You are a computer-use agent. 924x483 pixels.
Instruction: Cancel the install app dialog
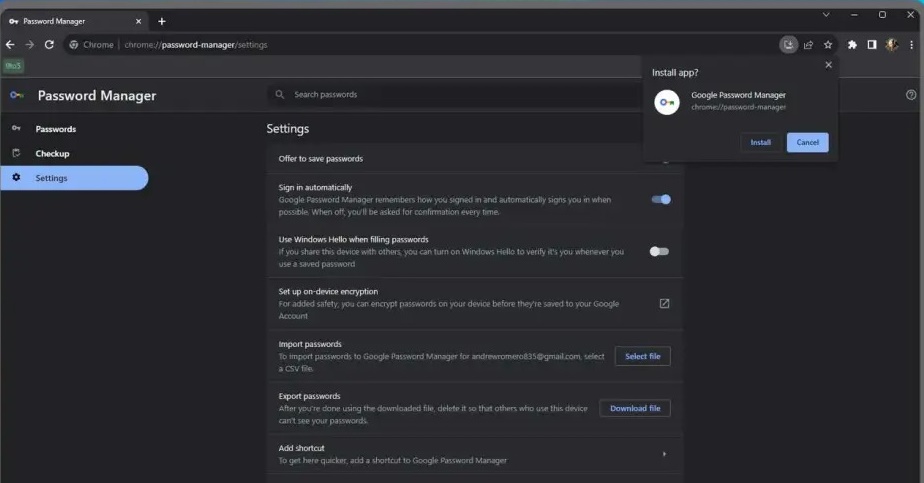[807, 142]
